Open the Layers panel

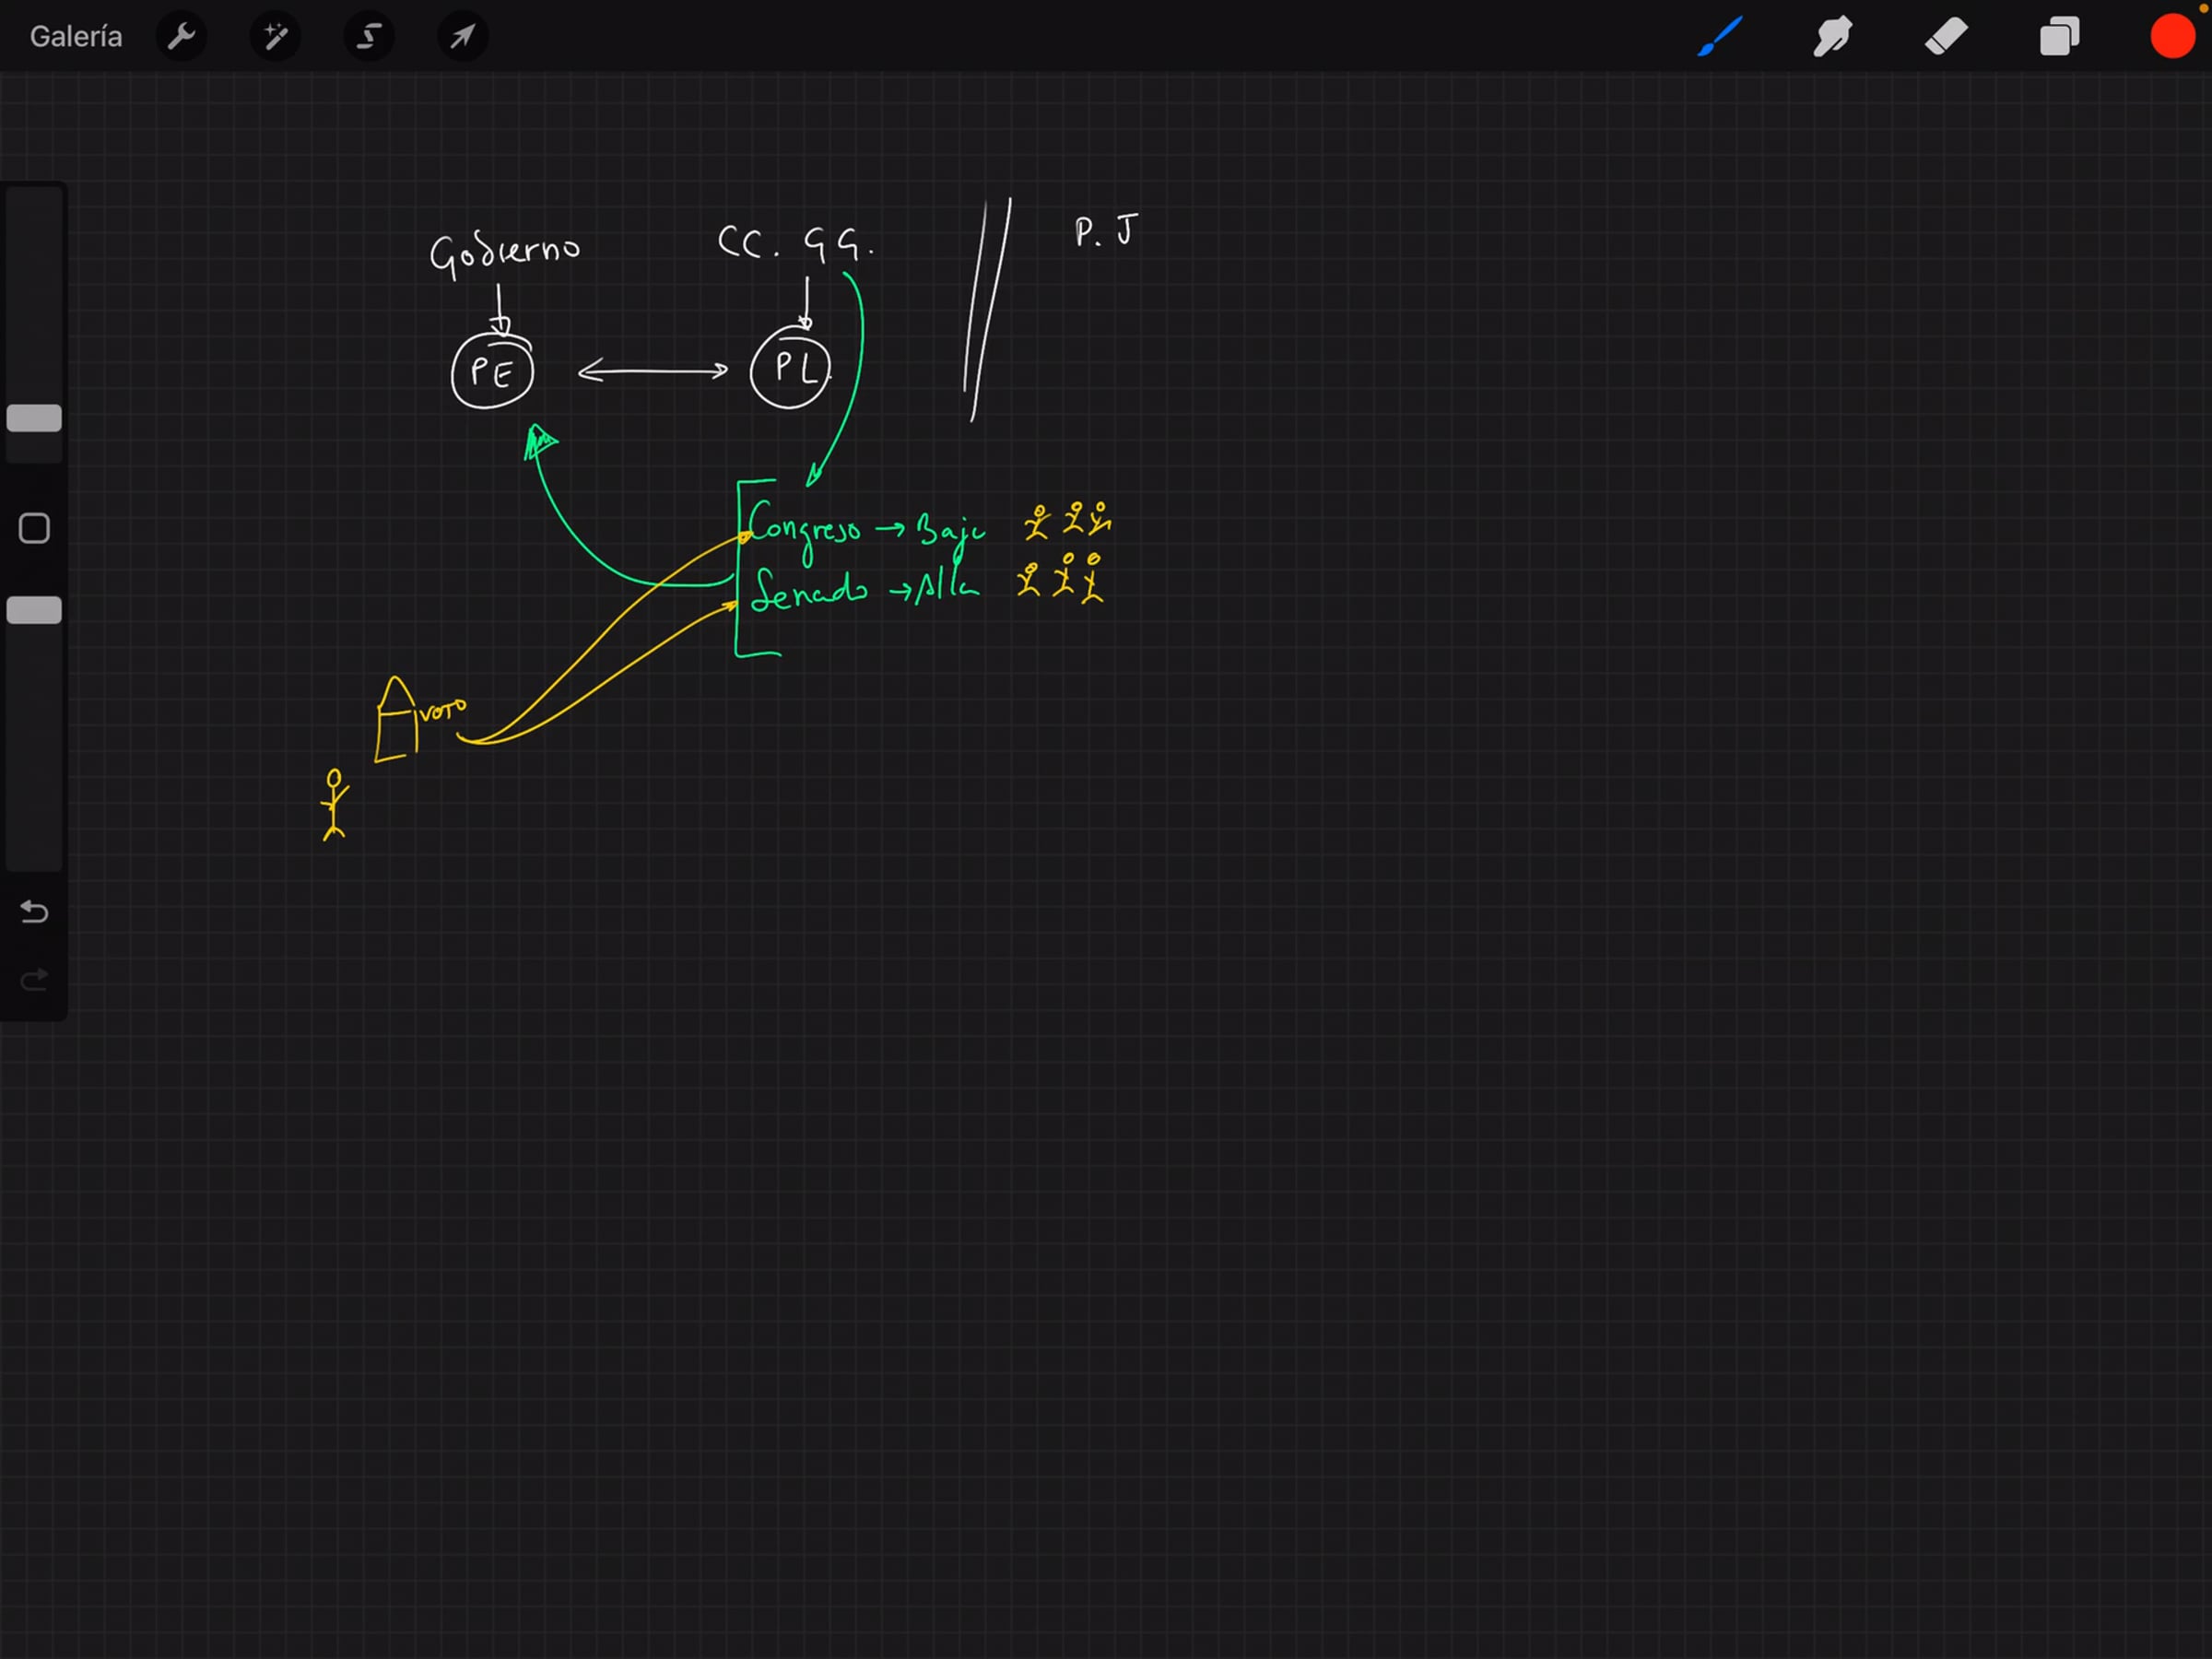click(x=2059, y=37)
